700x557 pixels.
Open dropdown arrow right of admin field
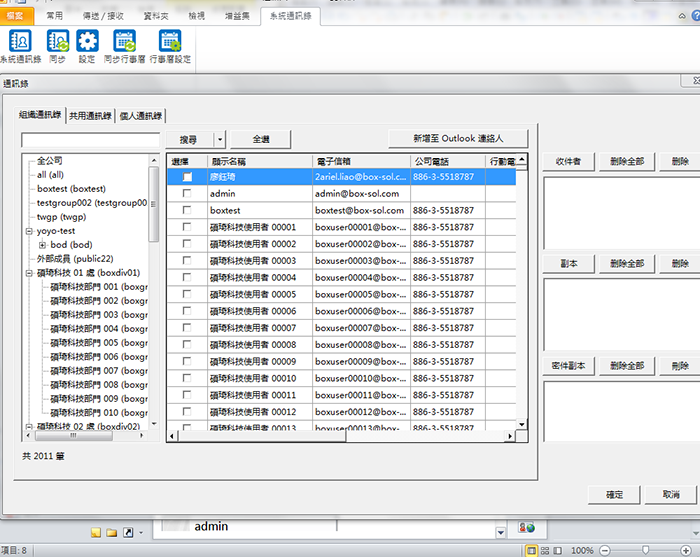(x=500, y=532)
